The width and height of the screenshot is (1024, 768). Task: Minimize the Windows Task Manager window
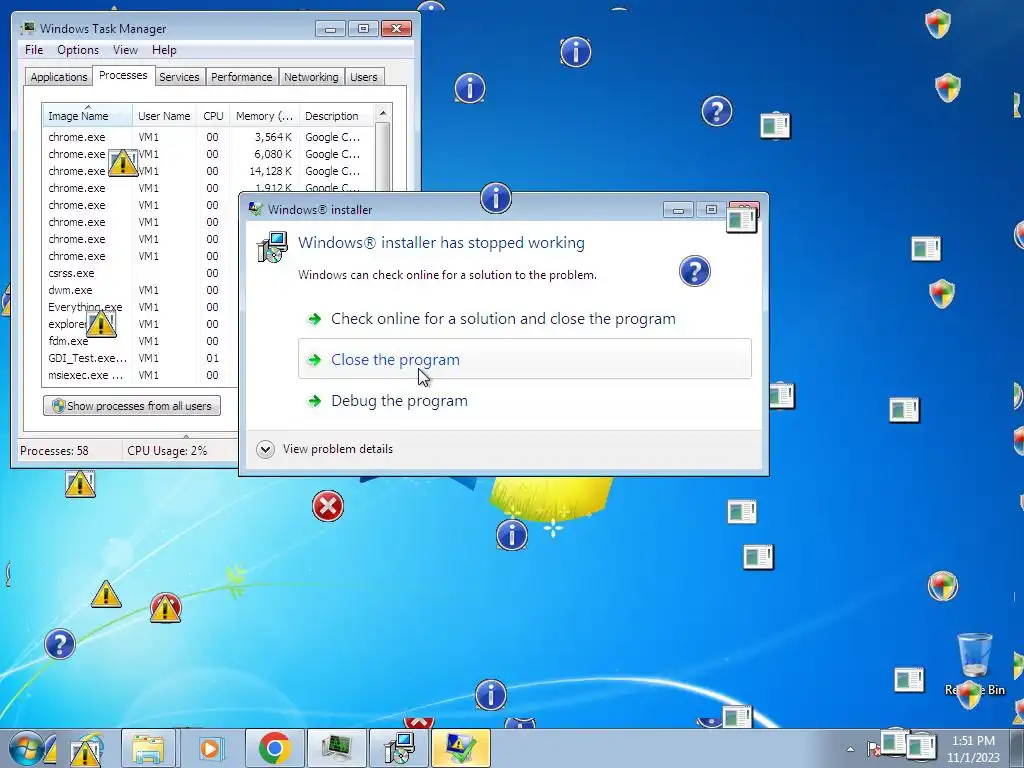(330, 29)
